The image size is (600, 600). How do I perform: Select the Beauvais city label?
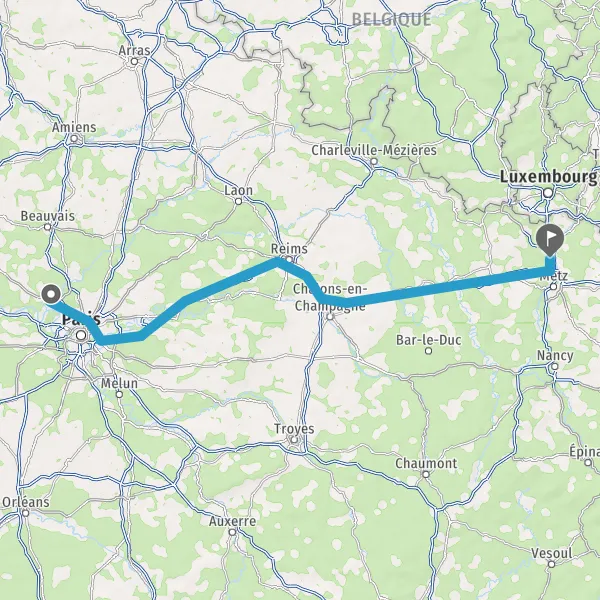tap(48, 216)
